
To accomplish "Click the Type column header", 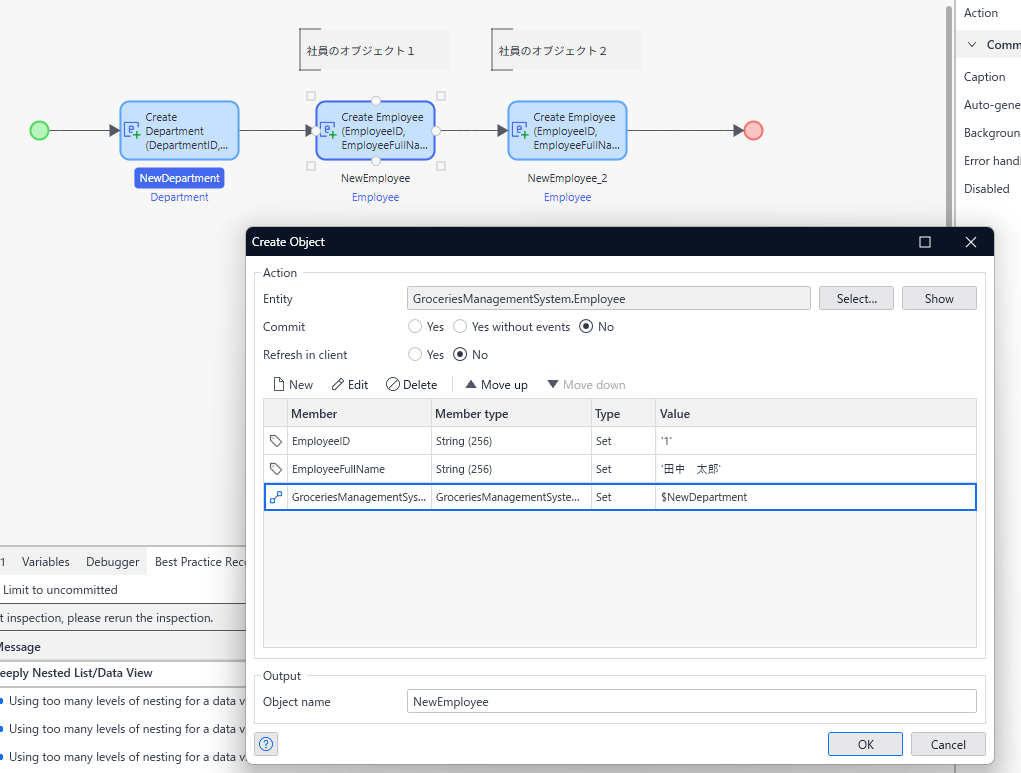I will pyautogui.click(x=623, y=414).
